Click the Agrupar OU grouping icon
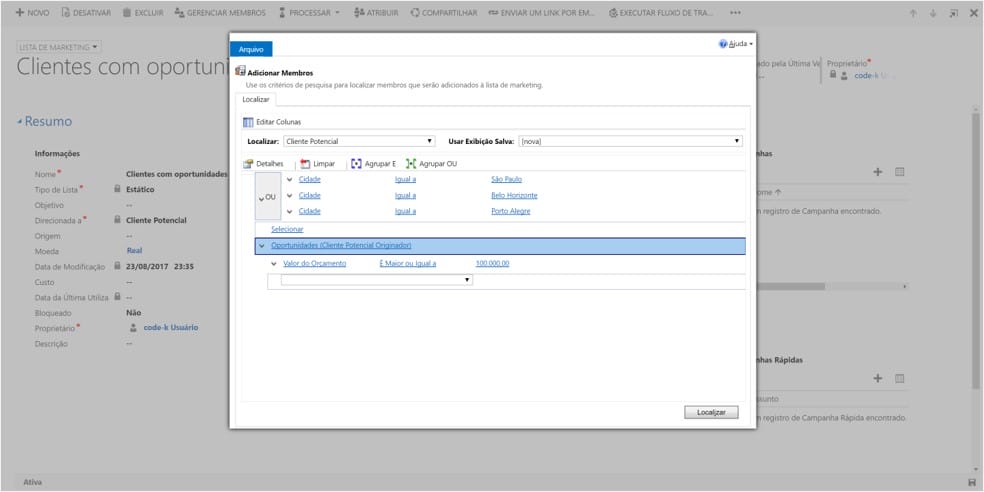 click(x=411, y=163)
